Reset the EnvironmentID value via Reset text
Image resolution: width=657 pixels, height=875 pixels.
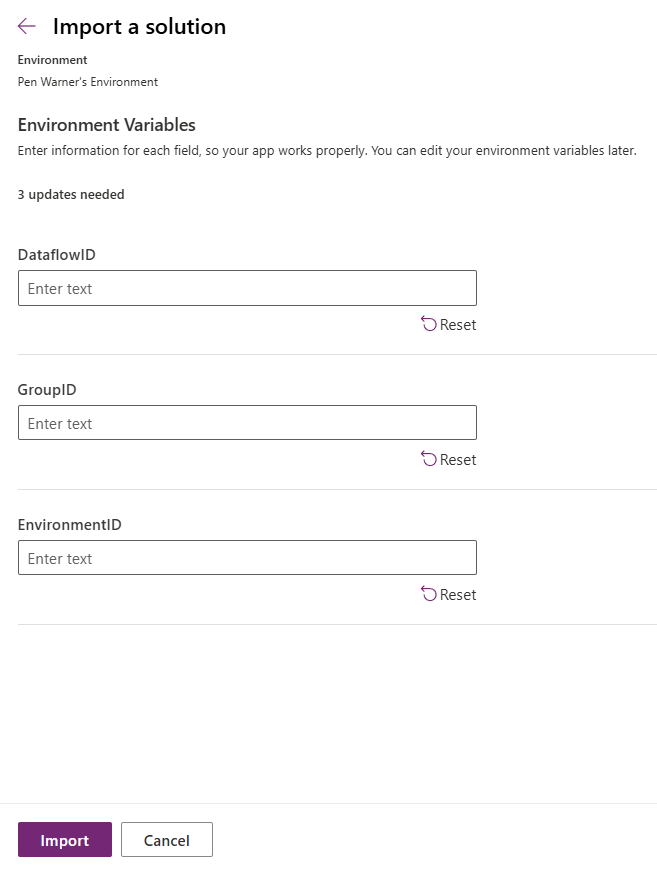tap(458, 595)
